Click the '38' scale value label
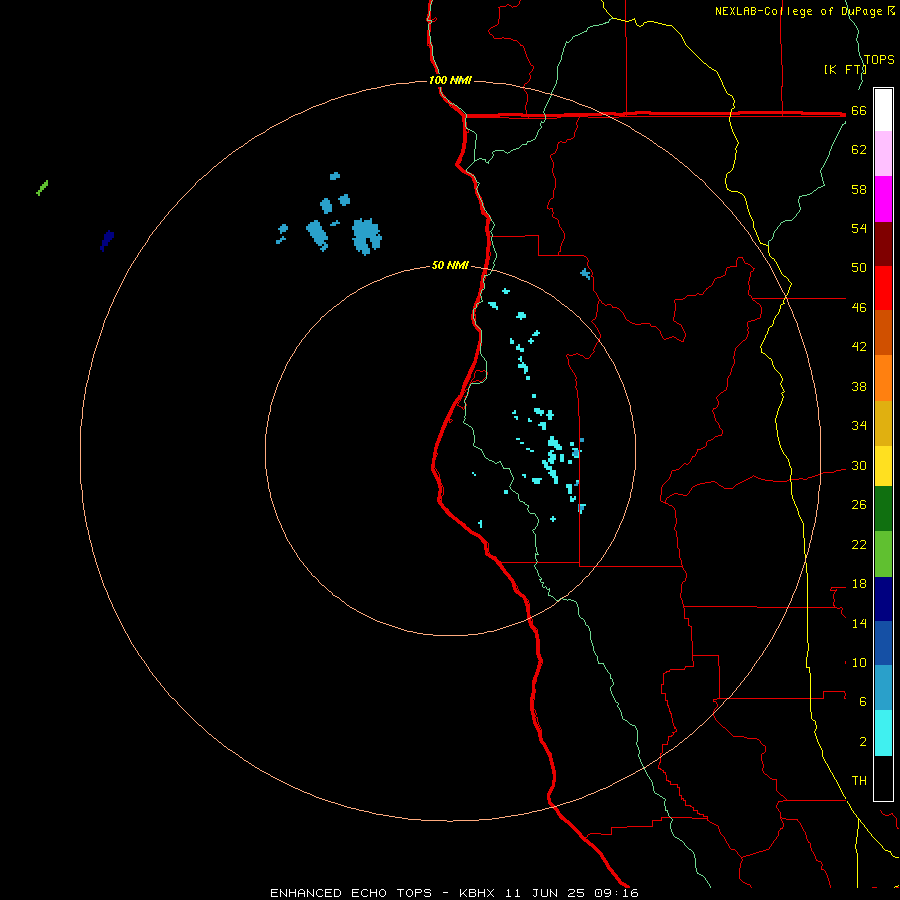This screenshot has width=900, height=900. pyautogui.click(x=859, y=387)
